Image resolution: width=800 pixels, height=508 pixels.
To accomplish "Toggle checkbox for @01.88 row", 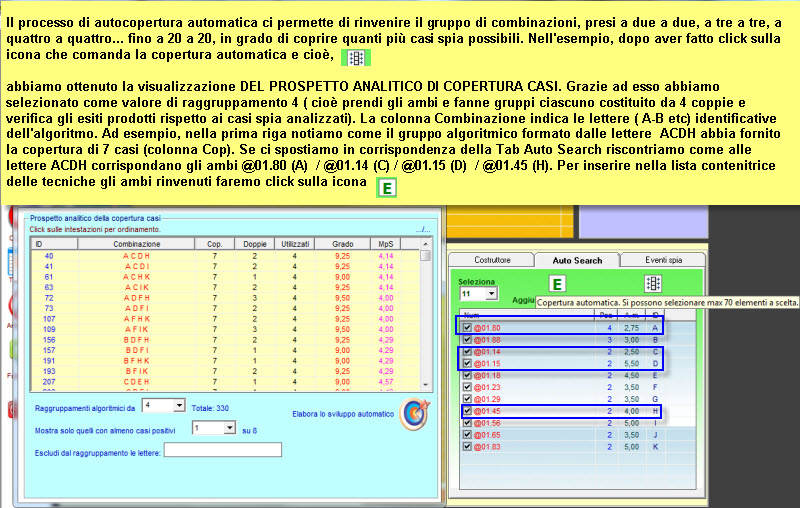I will coord(467,340).
